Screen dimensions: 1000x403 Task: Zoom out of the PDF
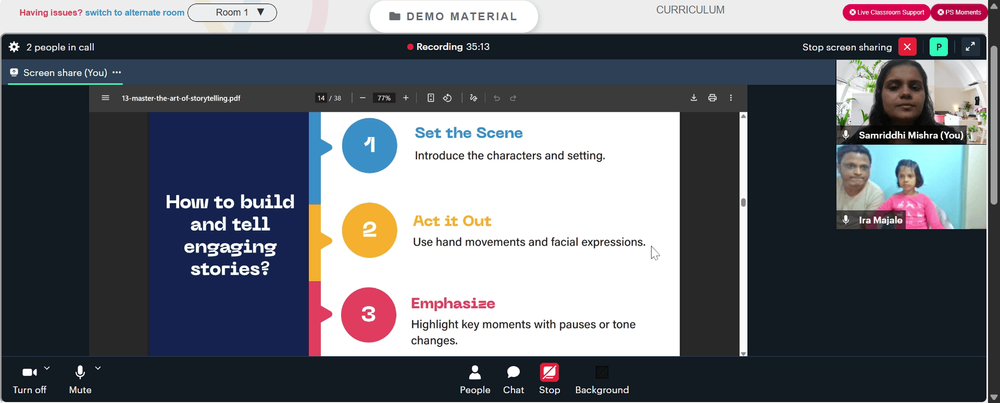[x=362, y=98]
